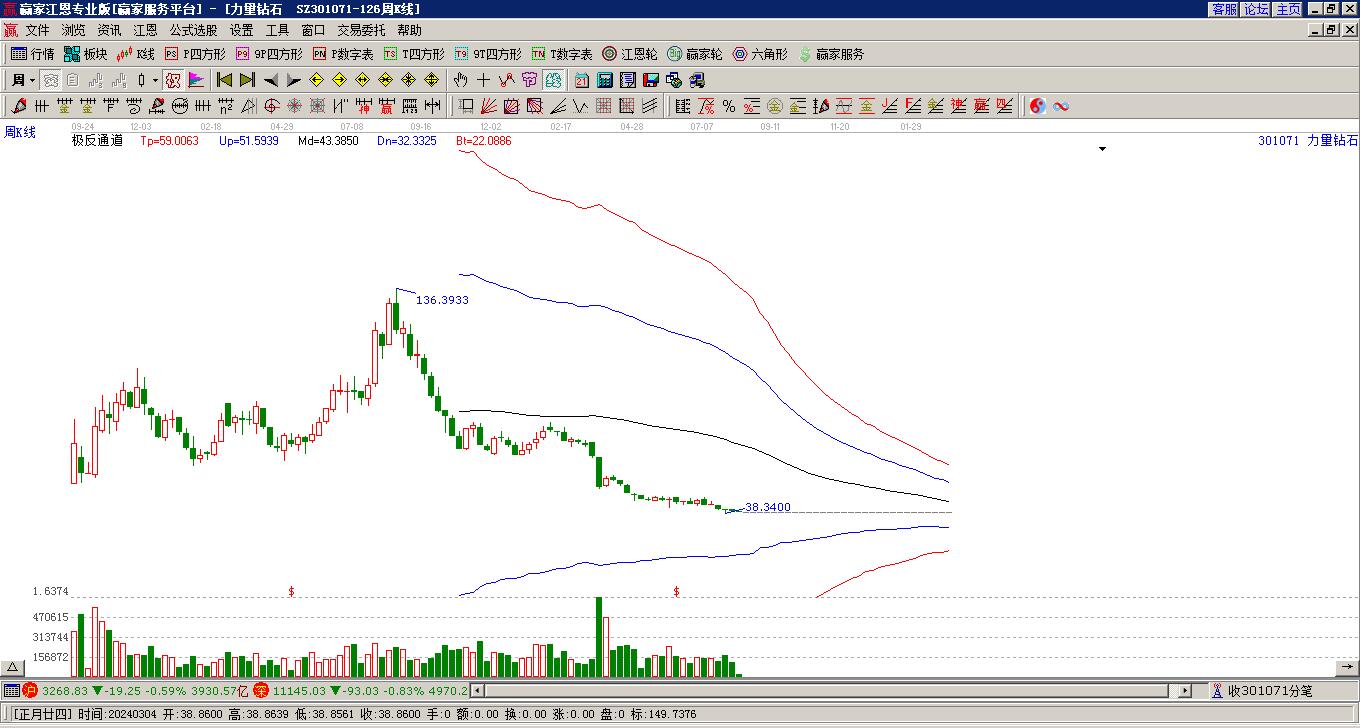Open the P四方形 tool

[195, 54]
